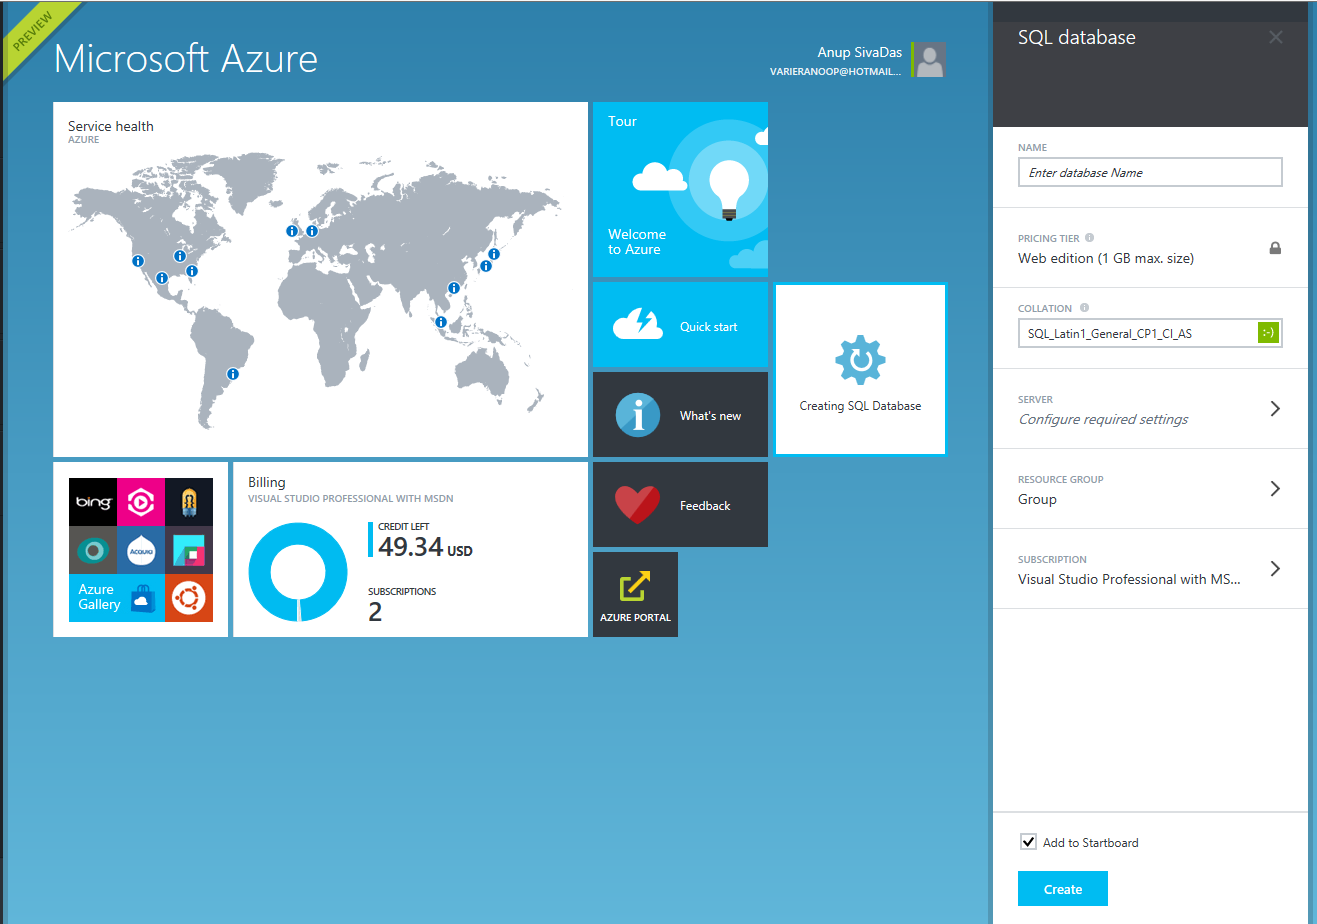The width and height of the screenshot is (1317, 924).
Task: Open the Azure Portal link tile
Action: [x=635, y=594]
